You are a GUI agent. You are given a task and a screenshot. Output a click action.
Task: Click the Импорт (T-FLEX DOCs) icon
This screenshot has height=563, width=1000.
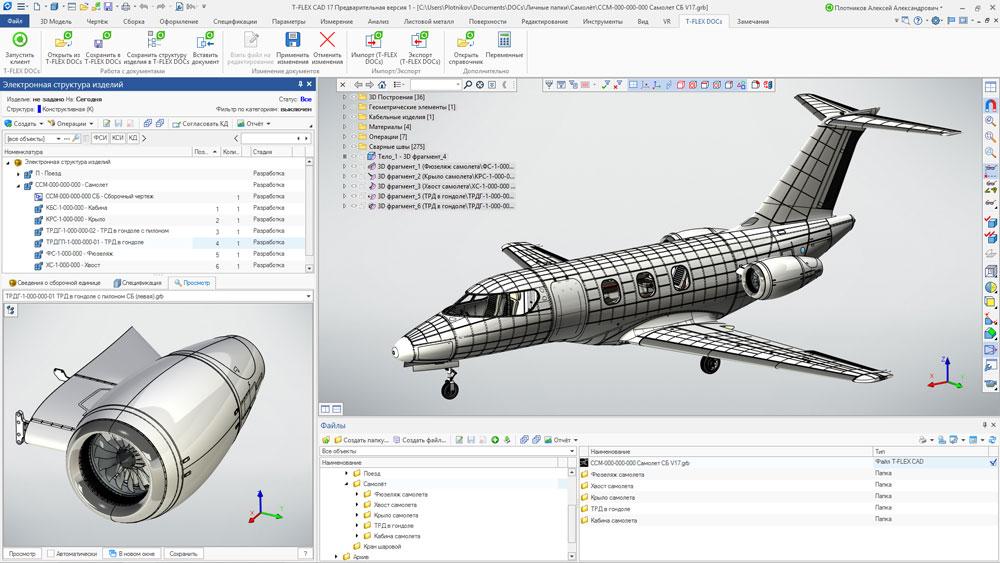pyautogui.click(x=374, y=40)
